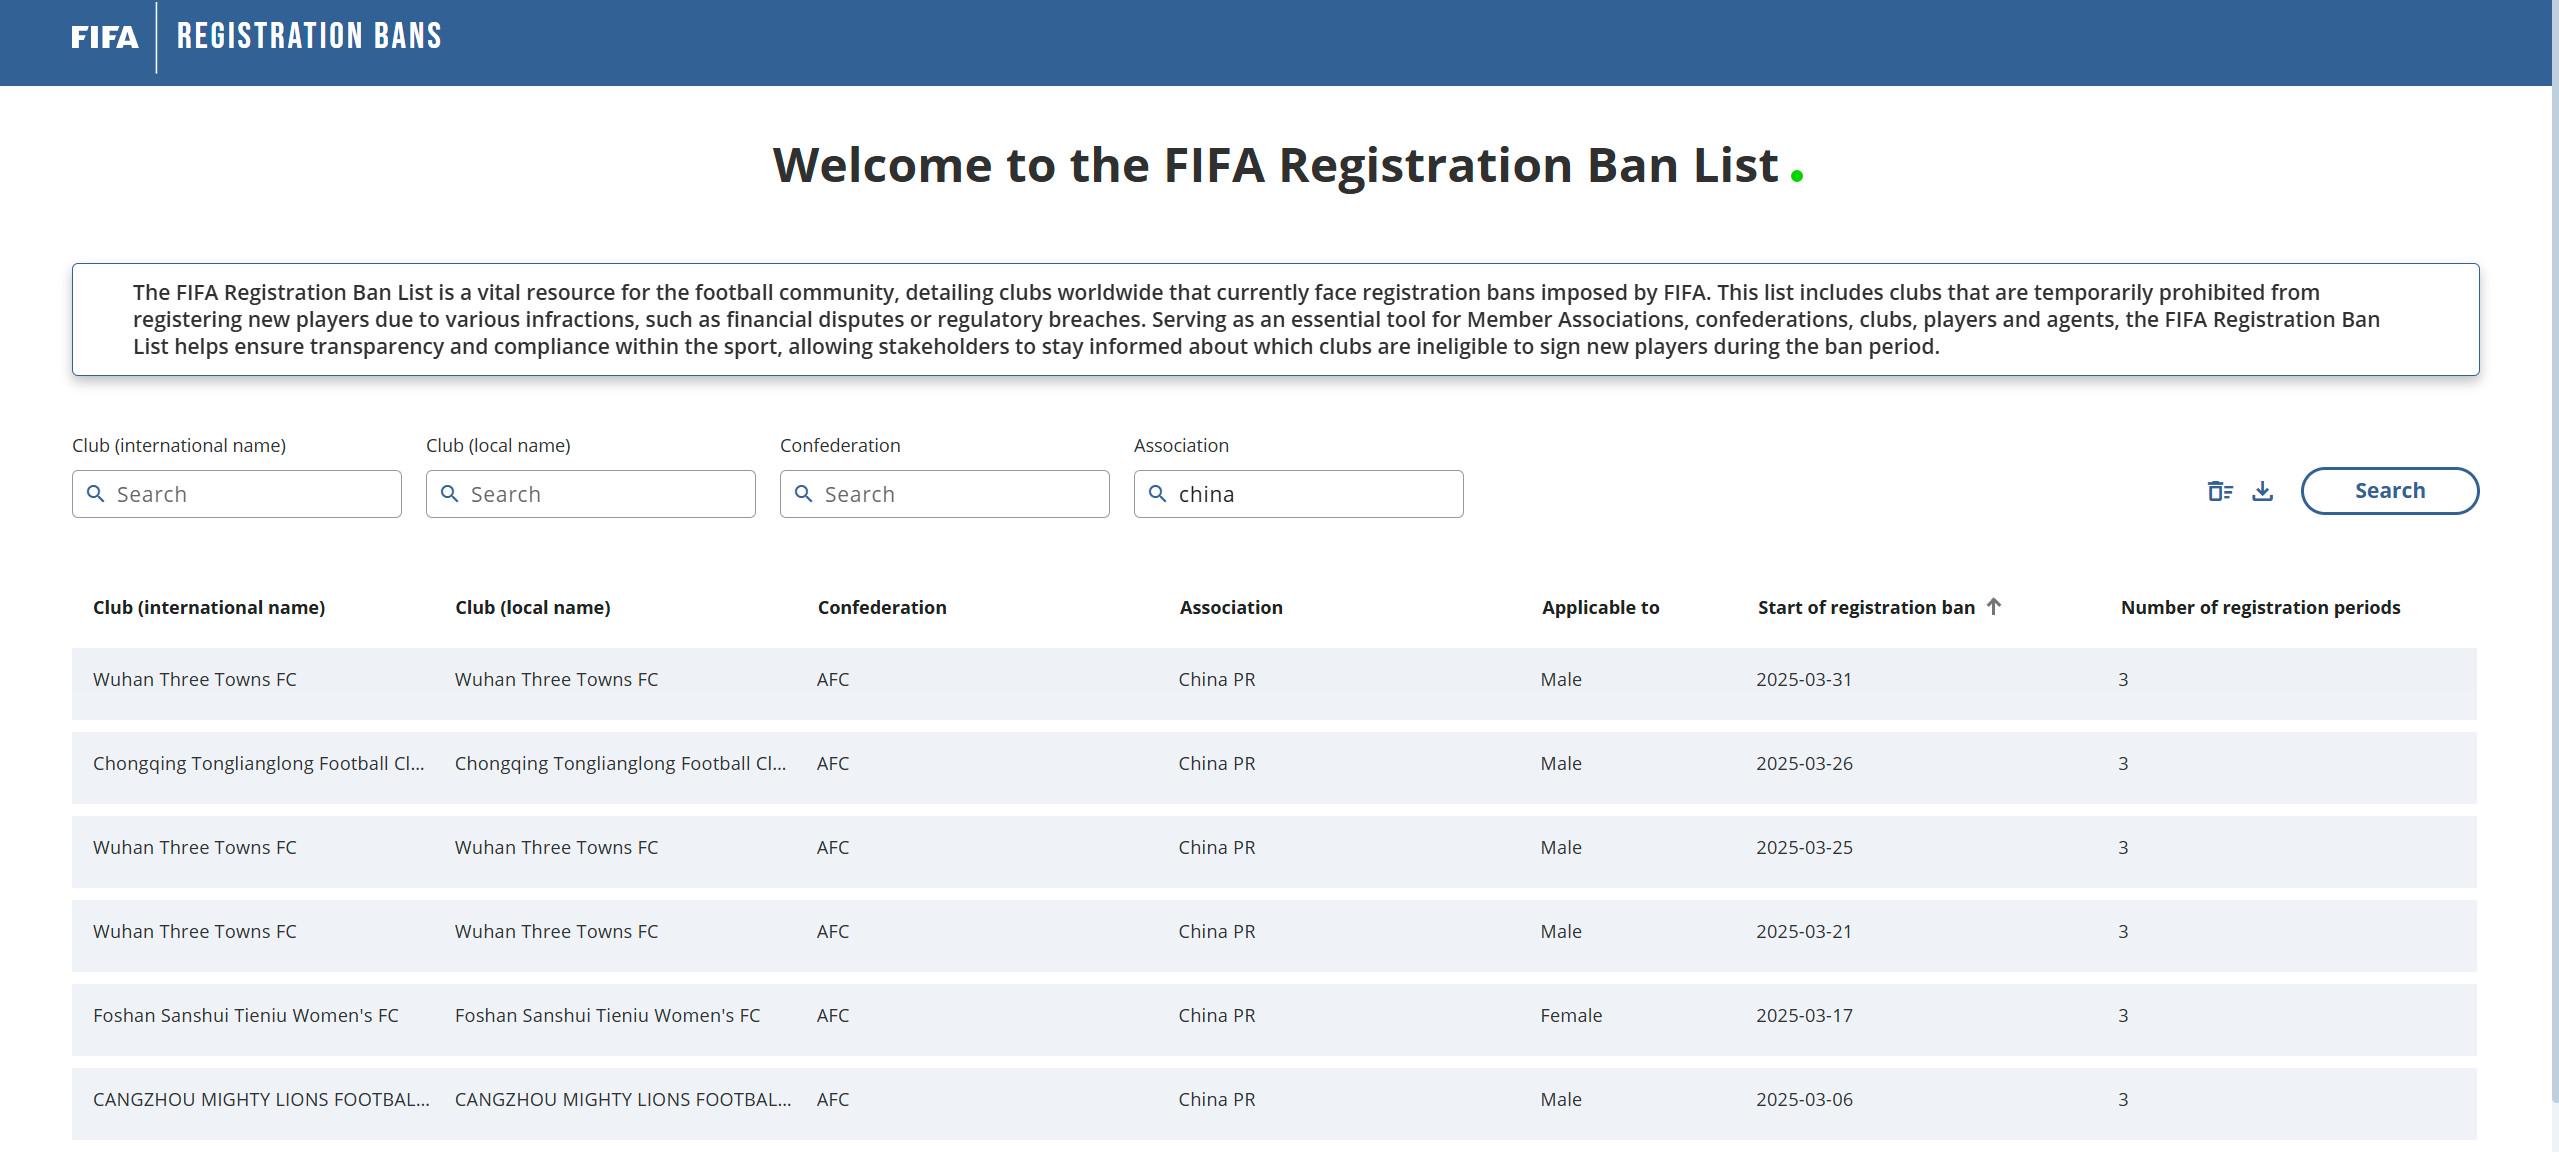The height and width of the screenshot is (1152, 2559).
Task: Sort by Club (international name) column header
Action: (209, 607)
